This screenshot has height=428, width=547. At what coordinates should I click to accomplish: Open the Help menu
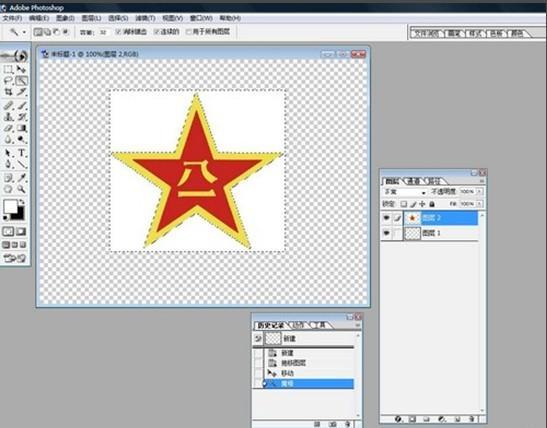click(x=230, y=18)
